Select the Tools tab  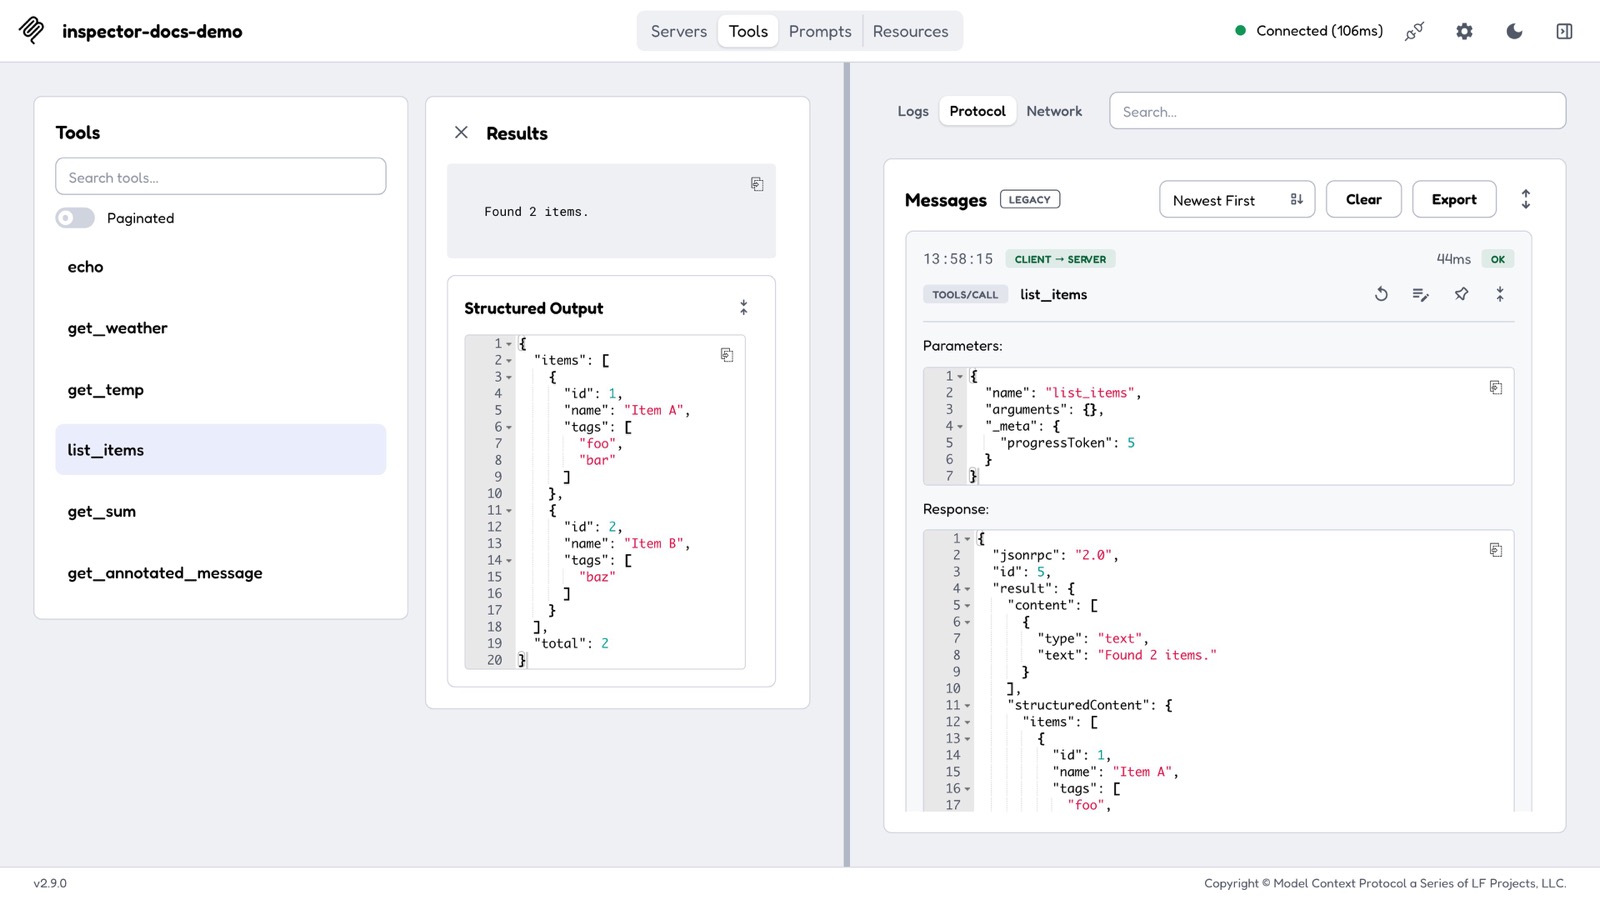748,31
